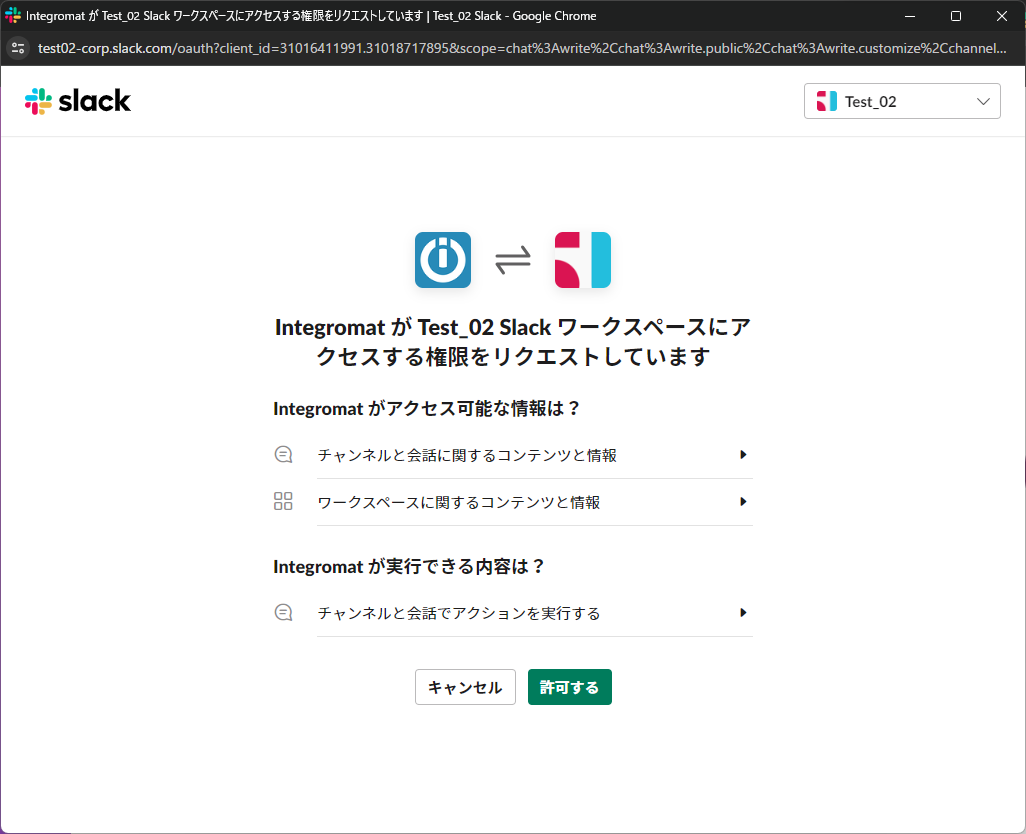Click heading Integromat が実行できる内容は？
1026x834 pixels.
(409, 566)
